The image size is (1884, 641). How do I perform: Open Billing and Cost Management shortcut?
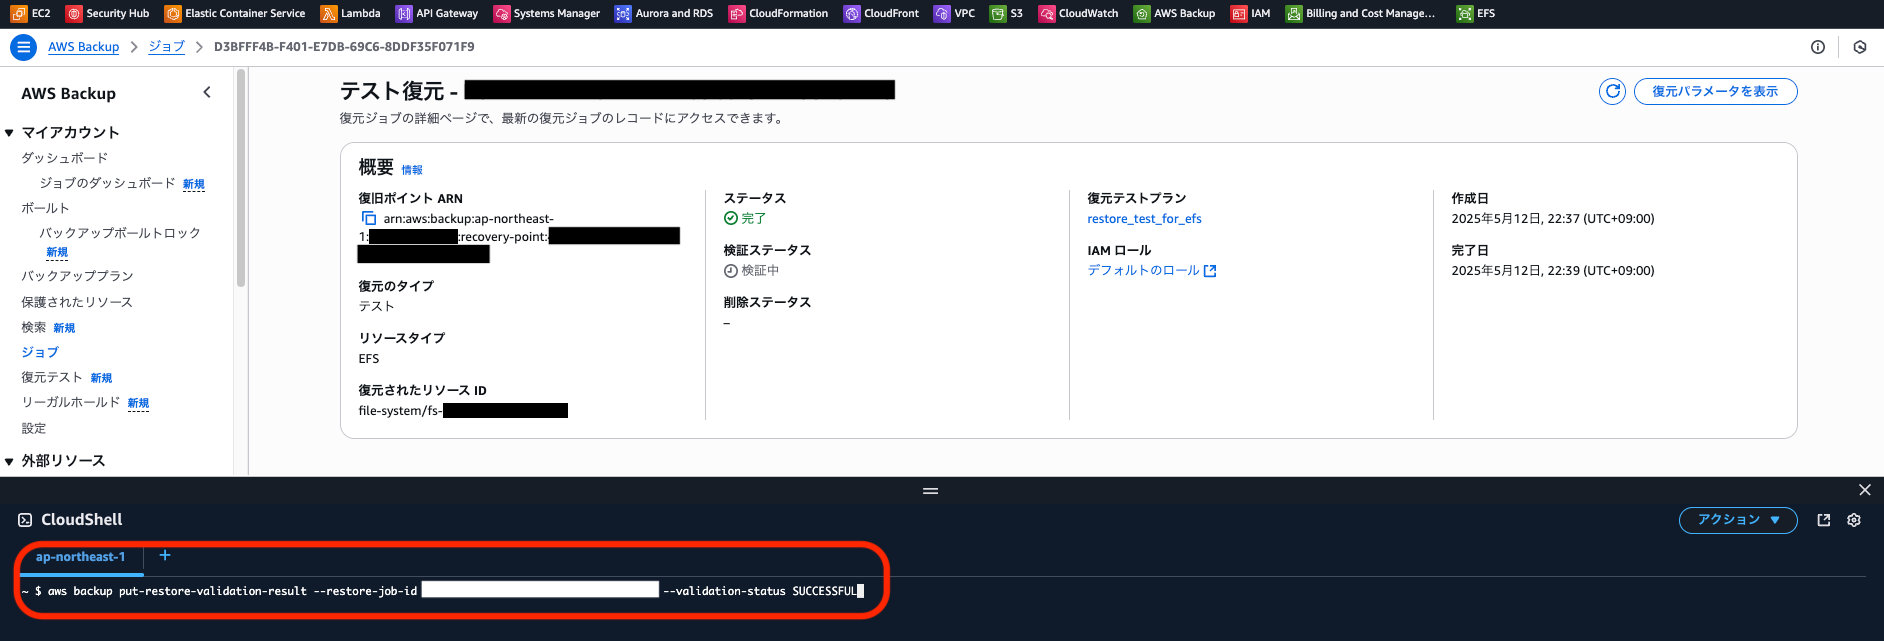coord(1360,13)
